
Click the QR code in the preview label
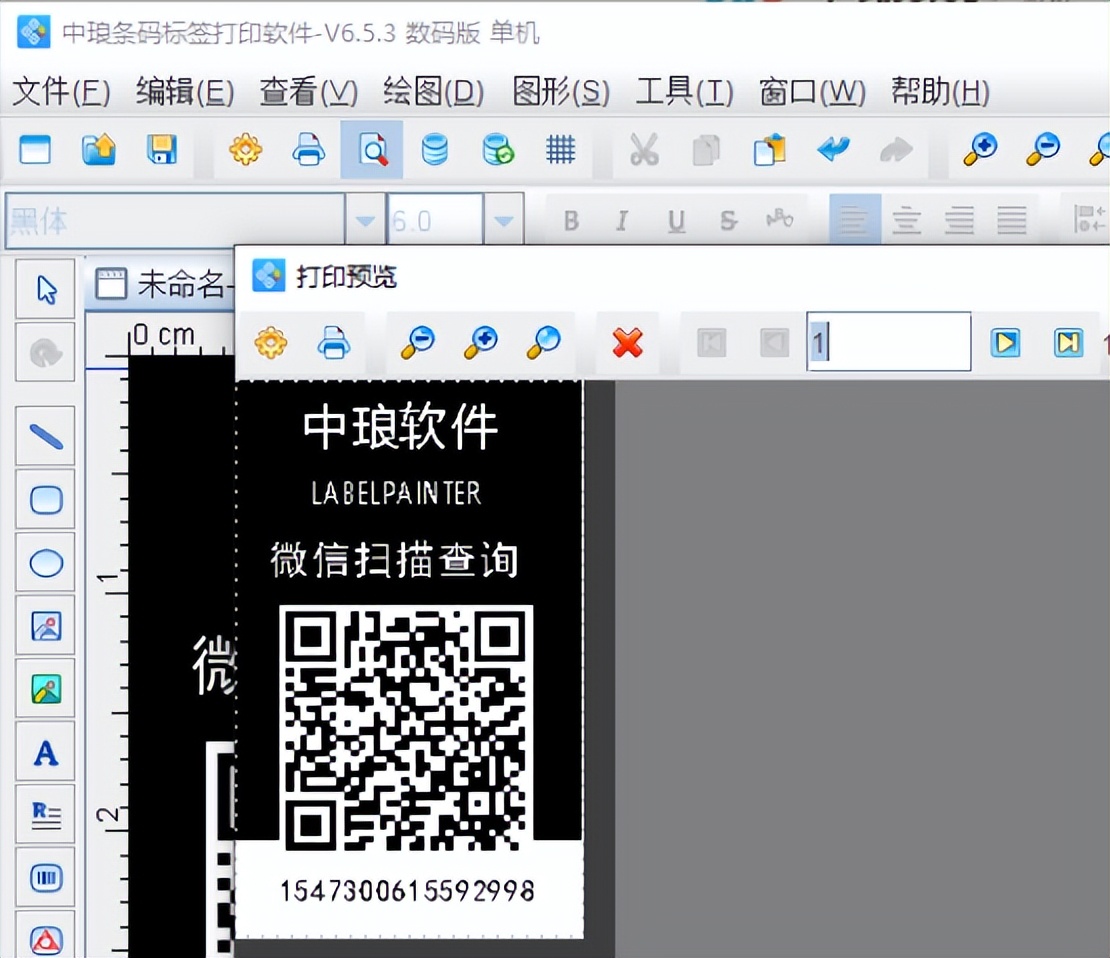coord(406,728)
